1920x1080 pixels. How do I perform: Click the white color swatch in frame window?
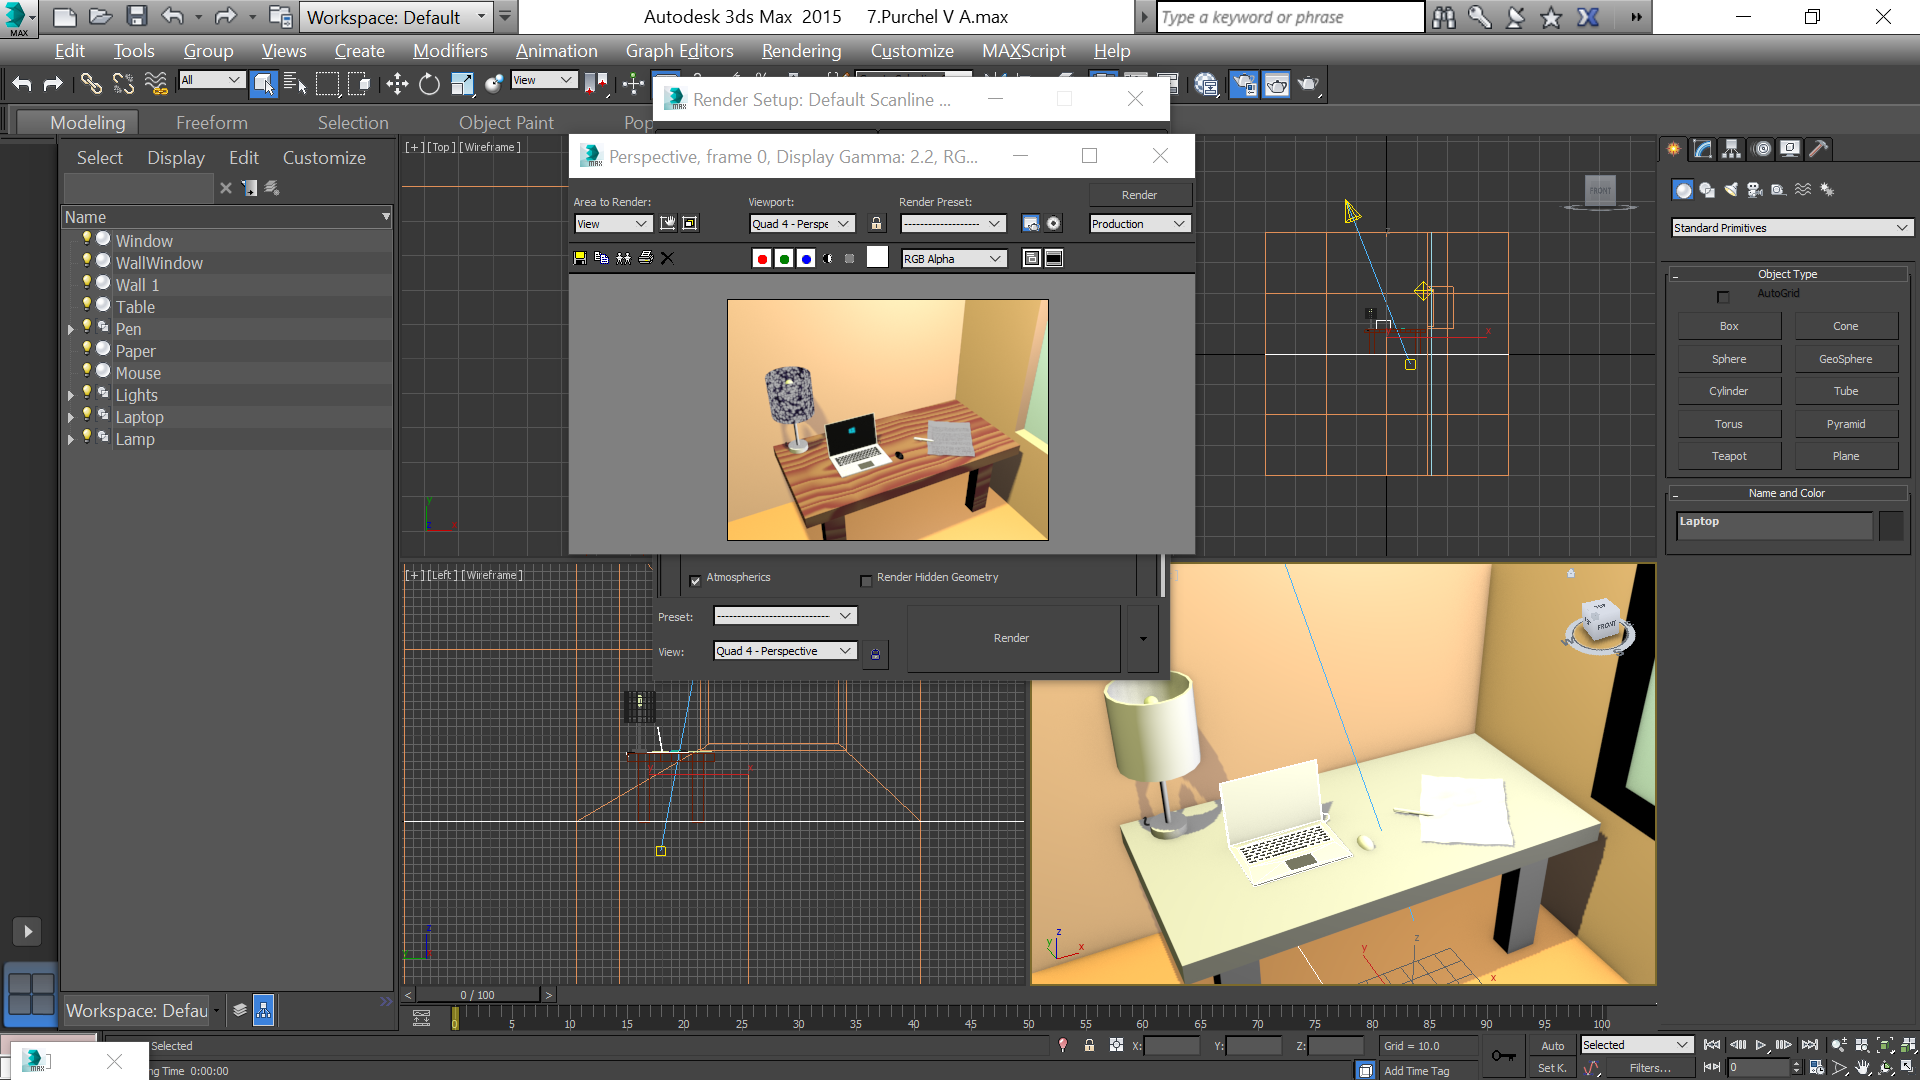point(877,257)
